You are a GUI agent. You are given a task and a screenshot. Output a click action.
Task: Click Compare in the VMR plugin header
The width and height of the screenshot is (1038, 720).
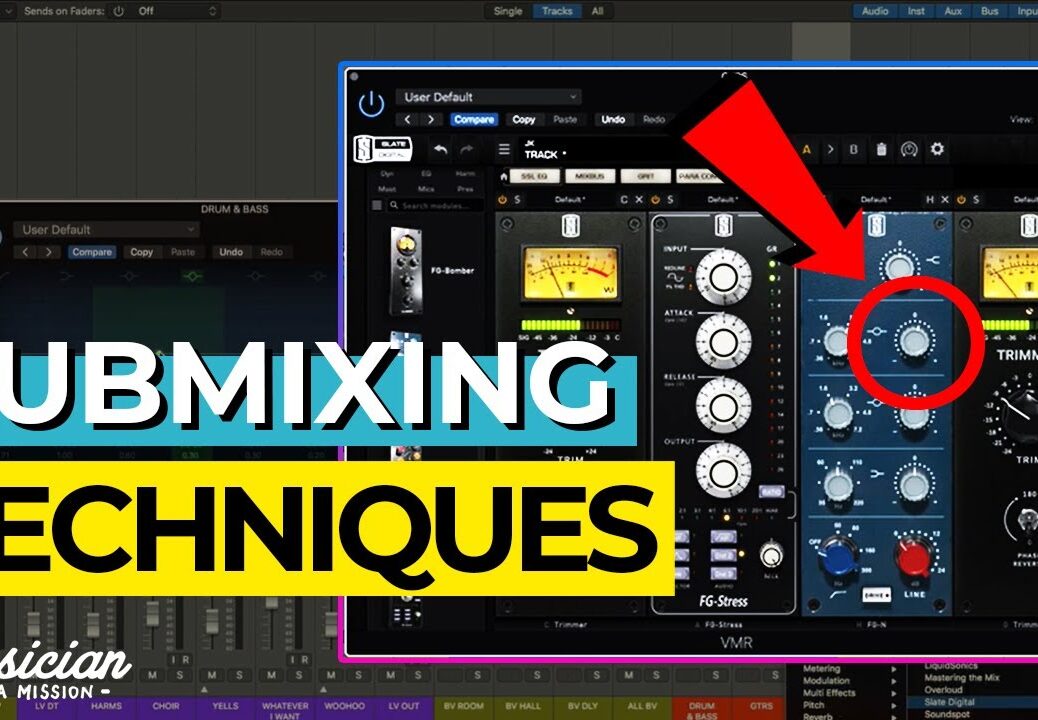[x=474, y=120]
